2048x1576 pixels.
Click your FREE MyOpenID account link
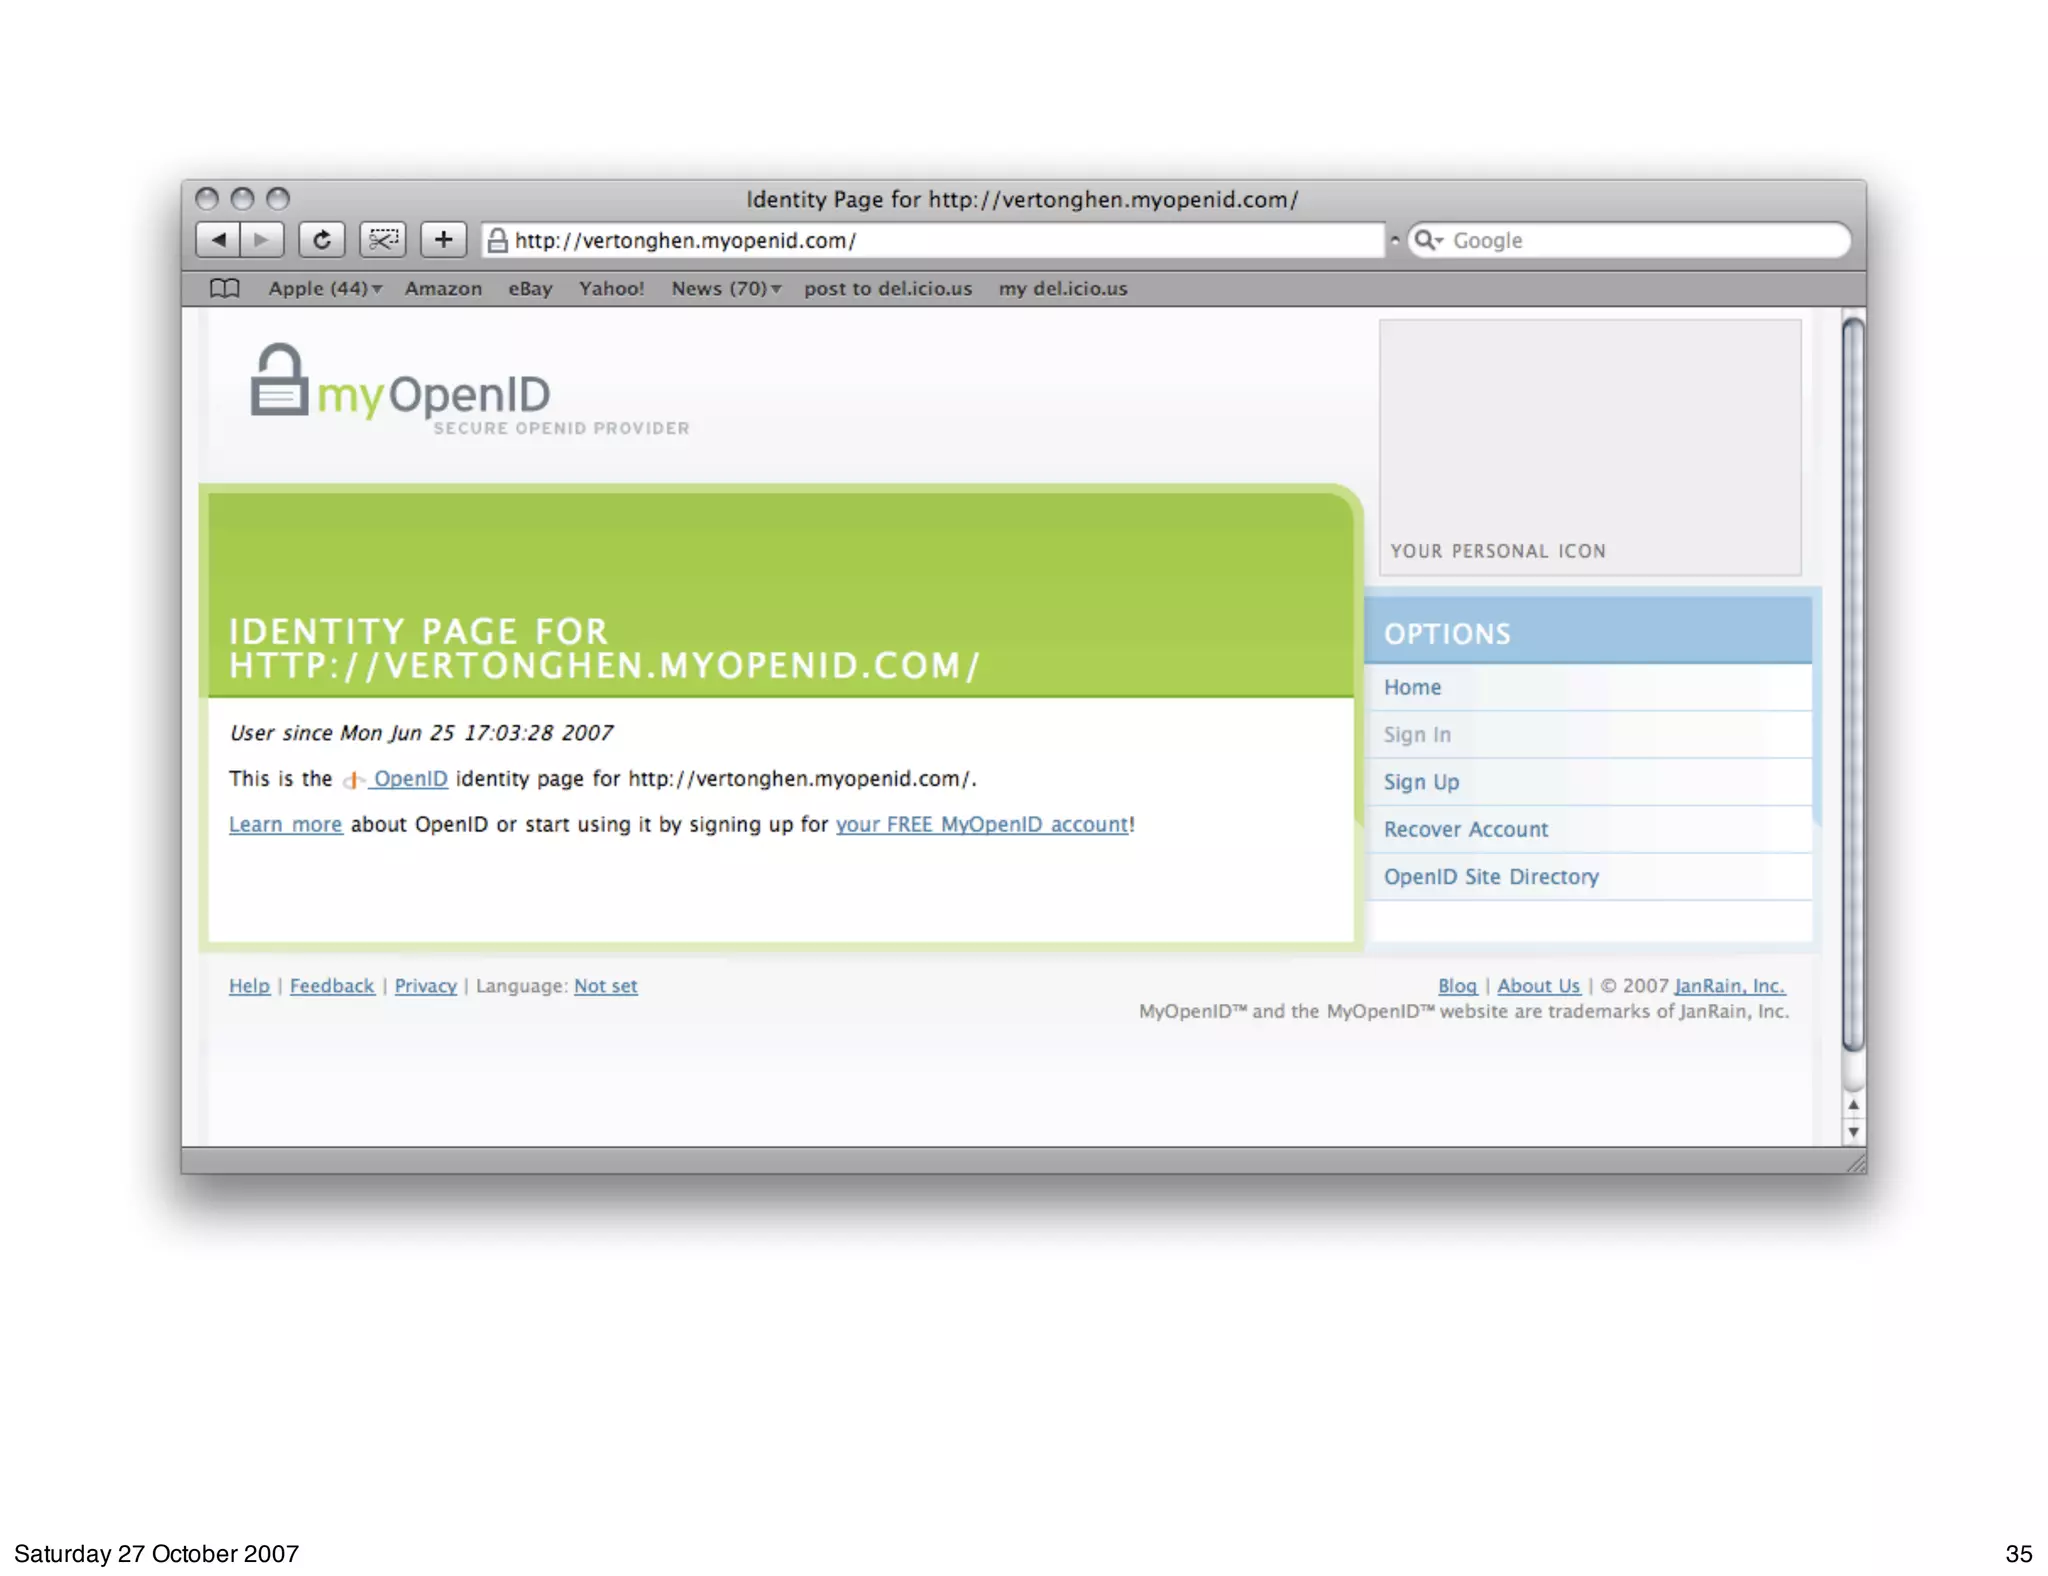click(x=982, y=824)
